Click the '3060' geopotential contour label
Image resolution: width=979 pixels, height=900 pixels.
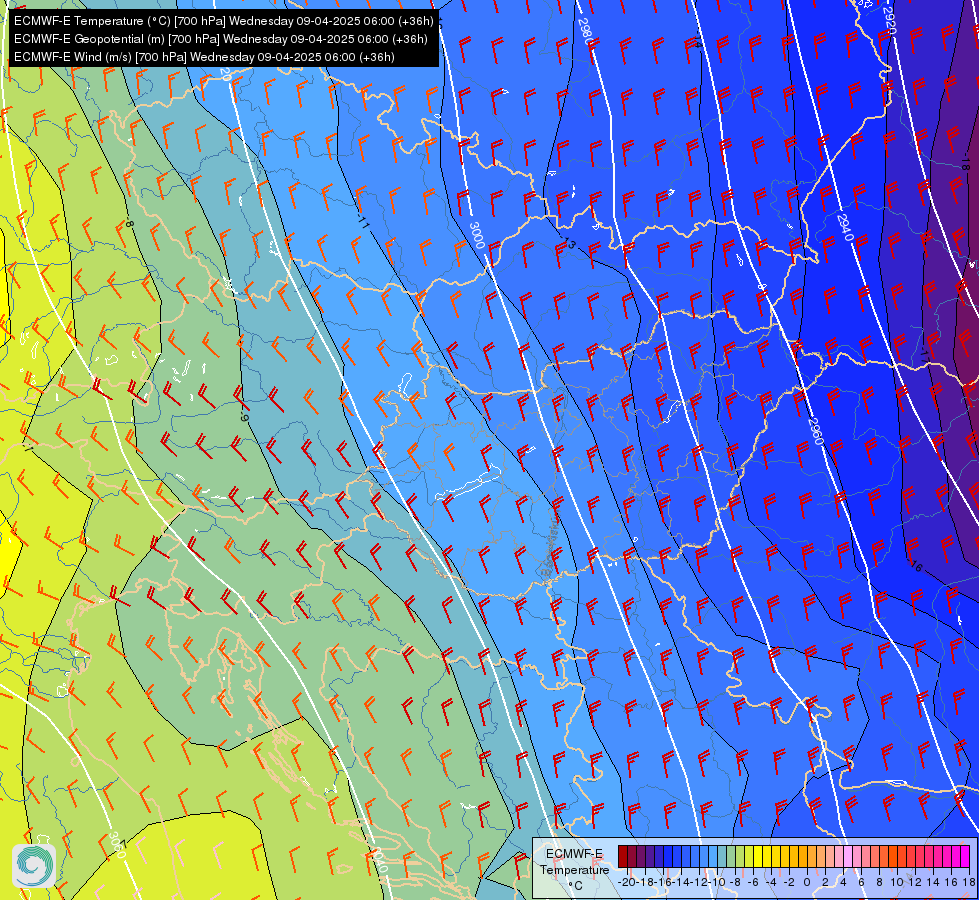[x=117, y=844]
